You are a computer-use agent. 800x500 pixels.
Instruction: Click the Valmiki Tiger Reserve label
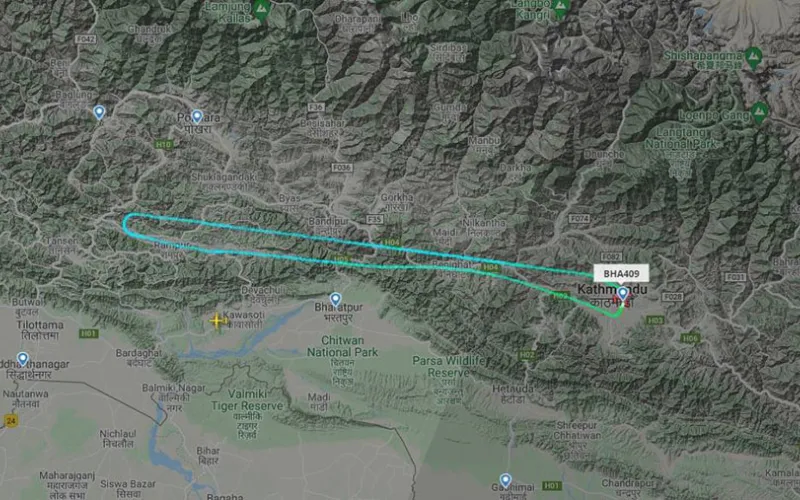247,400
